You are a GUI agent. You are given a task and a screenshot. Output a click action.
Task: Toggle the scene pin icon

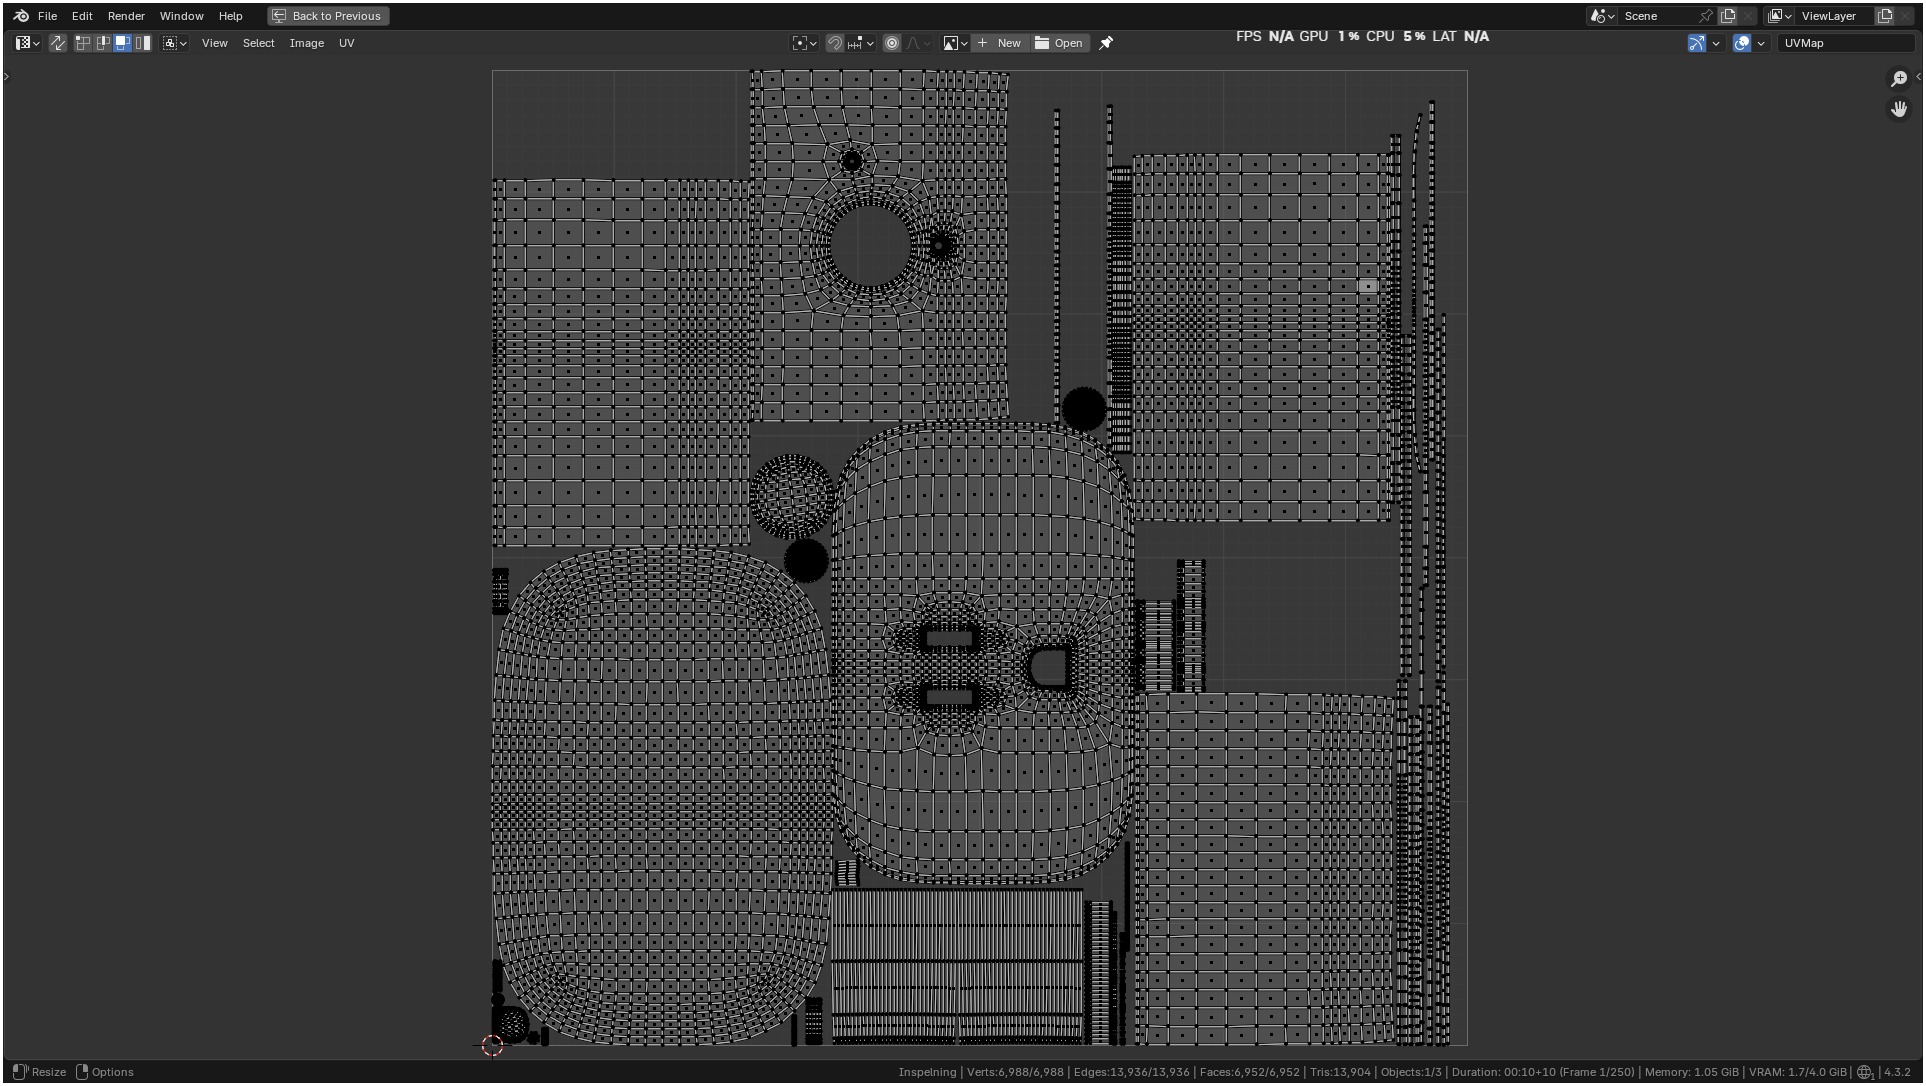1706,16
